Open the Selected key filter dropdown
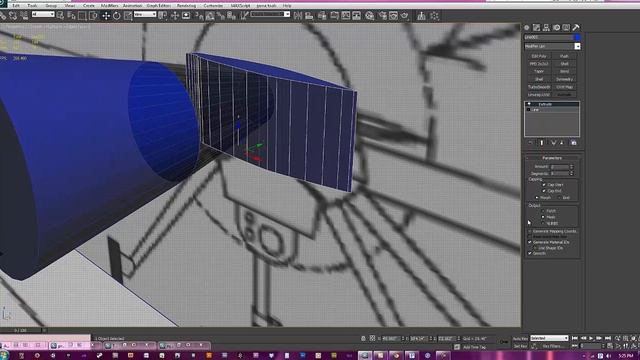Image resolution: width=640 pixels, height=360 pixels. point(549,338)
